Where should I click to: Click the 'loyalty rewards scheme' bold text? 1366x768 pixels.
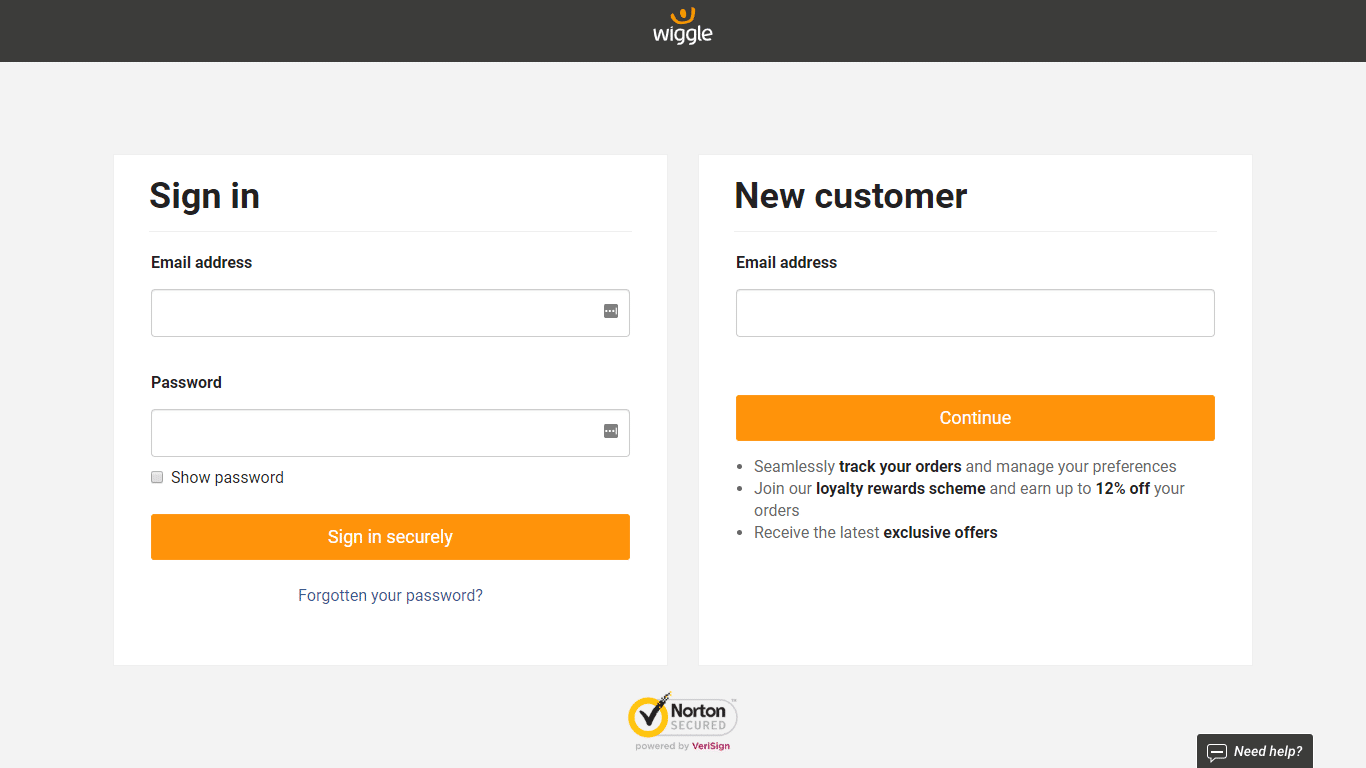point(901,489)
